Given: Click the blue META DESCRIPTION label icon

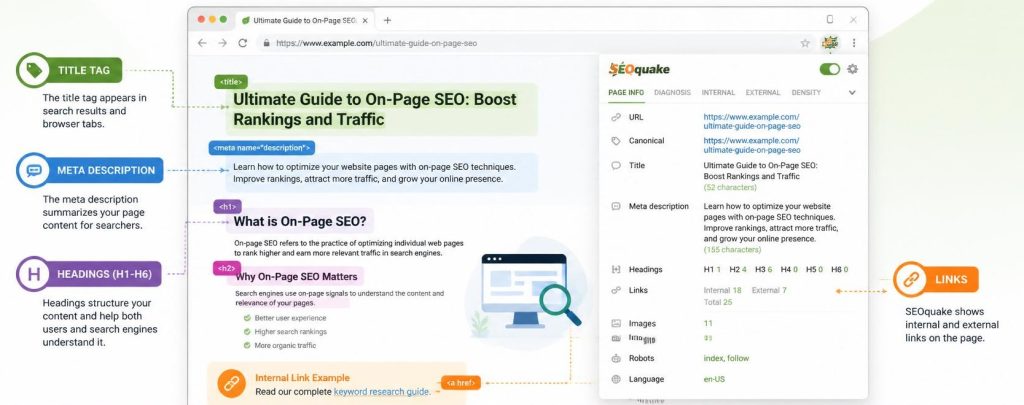Looking at the screenshot, I should click(33, 170).
